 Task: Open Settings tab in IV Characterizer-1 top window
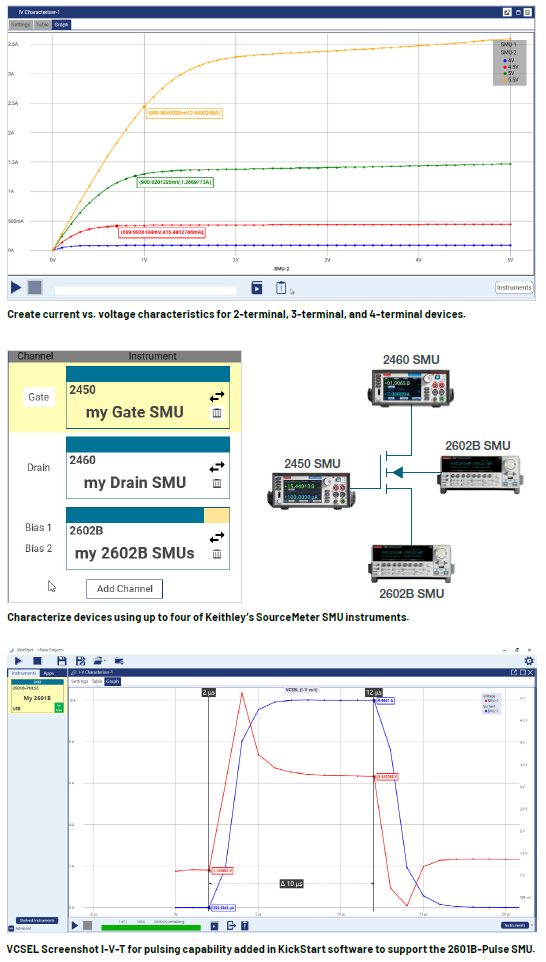point(21,25)
